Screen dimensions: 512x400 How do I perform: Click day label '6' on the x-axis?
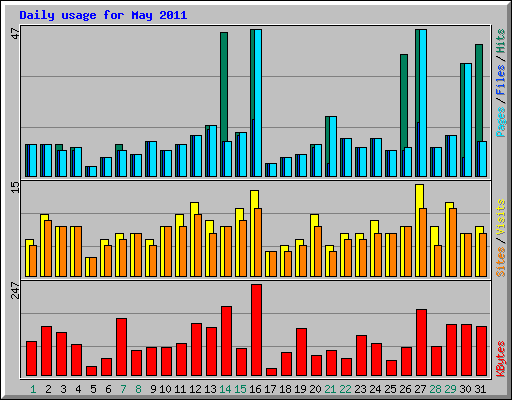coord(108,389)
